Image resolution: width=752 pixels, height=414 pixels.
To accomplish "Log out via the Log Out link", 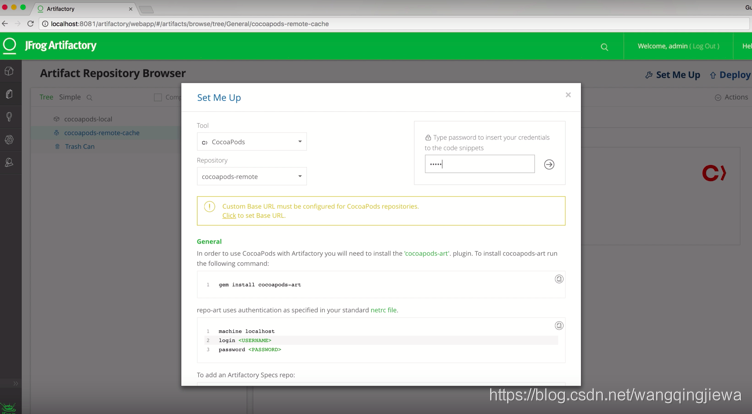I will tap(705, 46).
